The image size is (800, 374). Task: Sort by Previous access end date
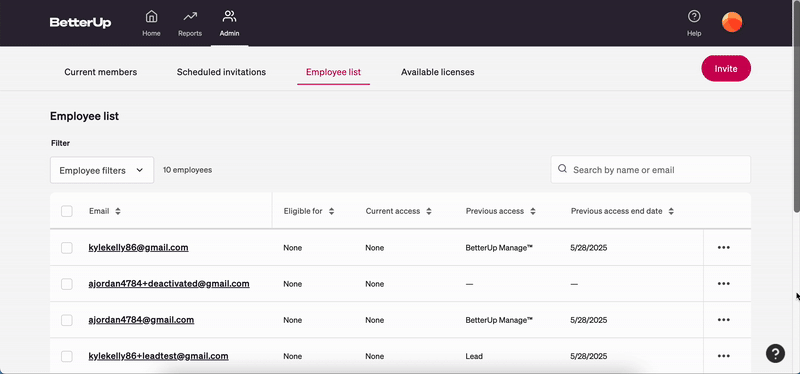pyautogui.click(x=671, y=211)
